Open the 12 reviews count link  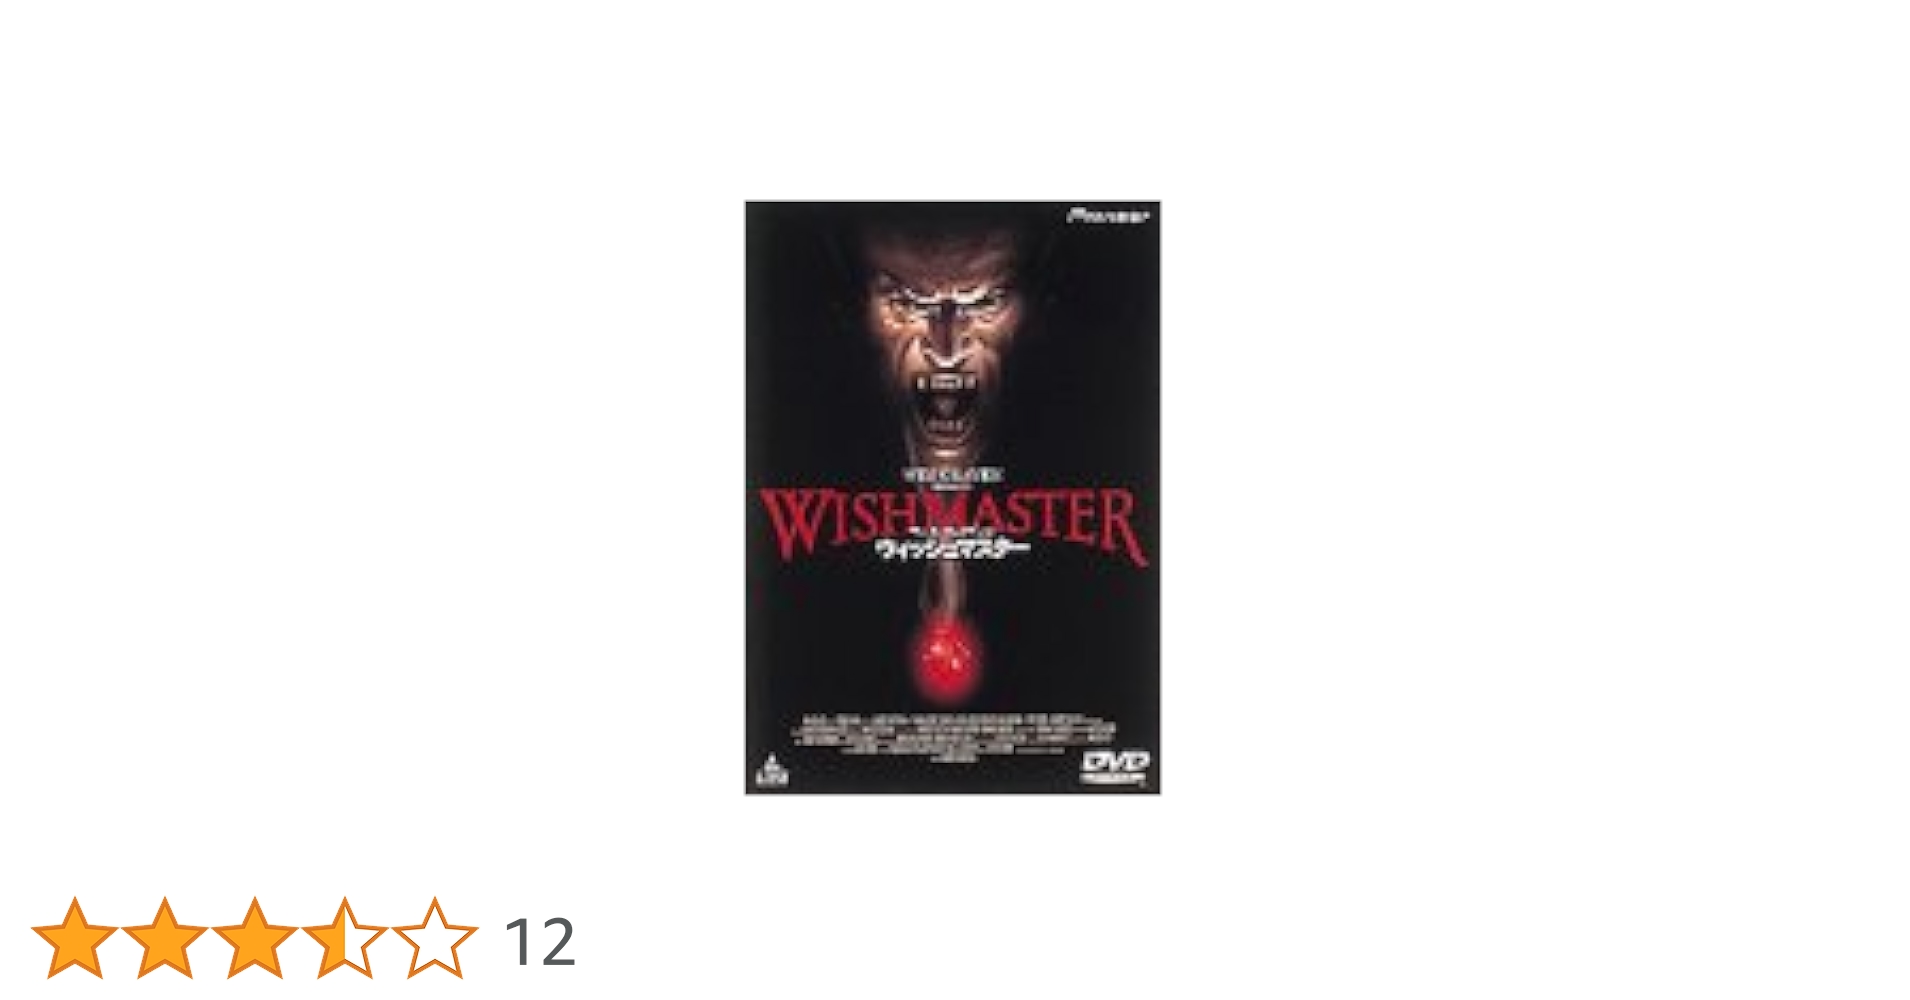pyautogui.click(x=540, y=942)
